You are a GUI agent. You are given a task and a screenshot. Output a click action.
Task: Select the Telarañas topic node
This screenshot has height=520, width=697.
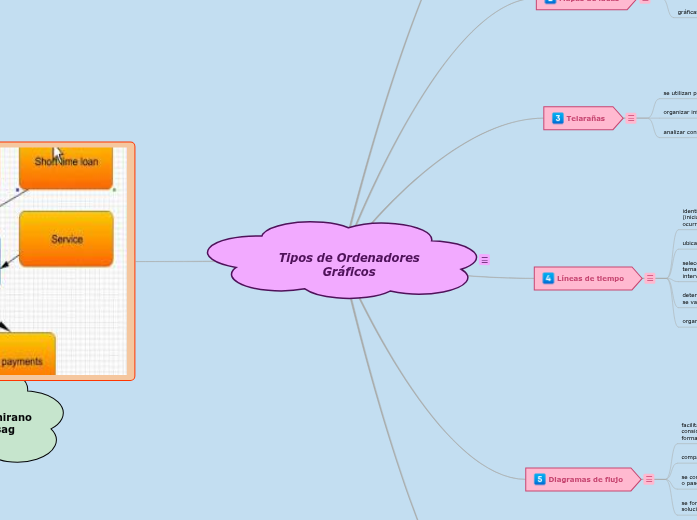point(586,118)
